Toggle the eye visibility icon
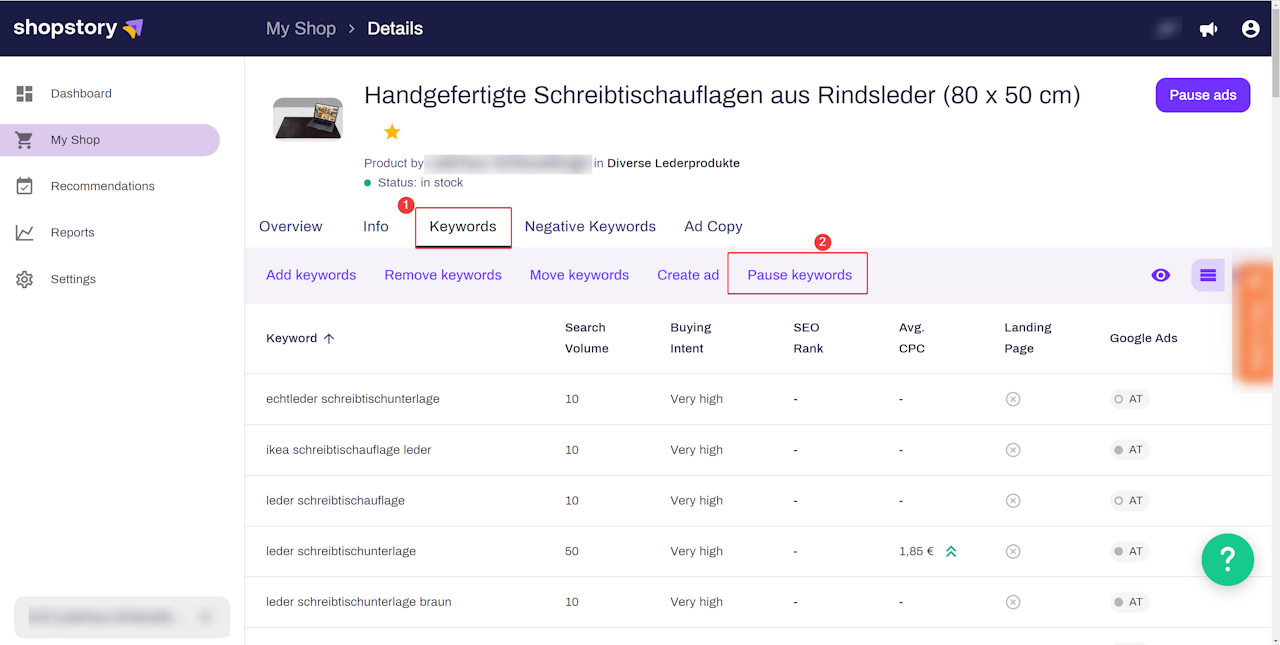Screen dimensions: 1280x645 [1160, 275]
